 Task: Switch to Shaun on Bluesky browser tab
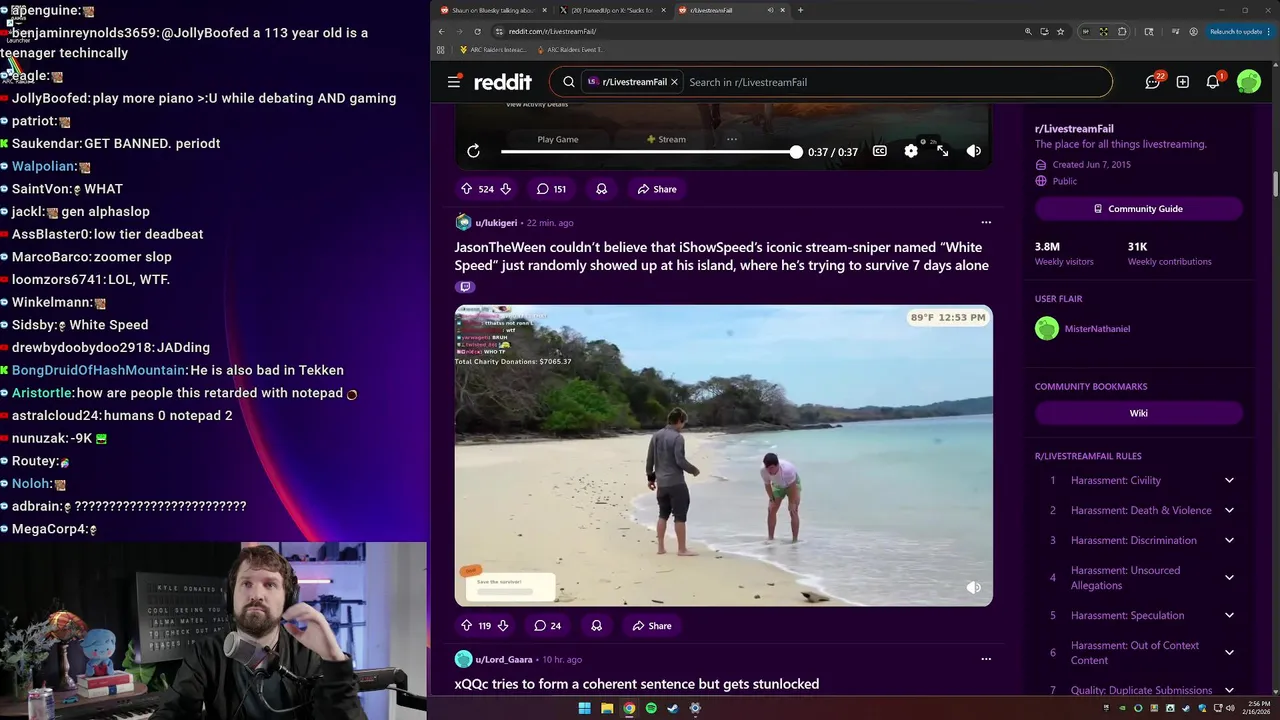493,10
